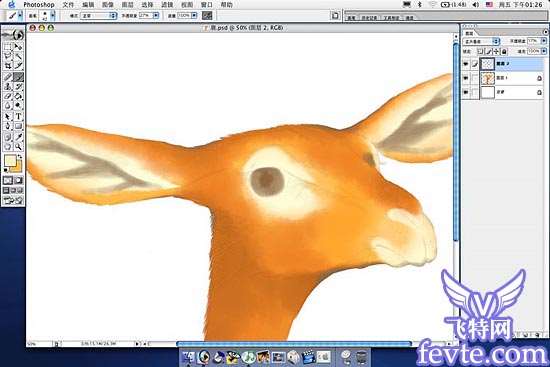Open Layers palette options menu

[x=545, y=32]
